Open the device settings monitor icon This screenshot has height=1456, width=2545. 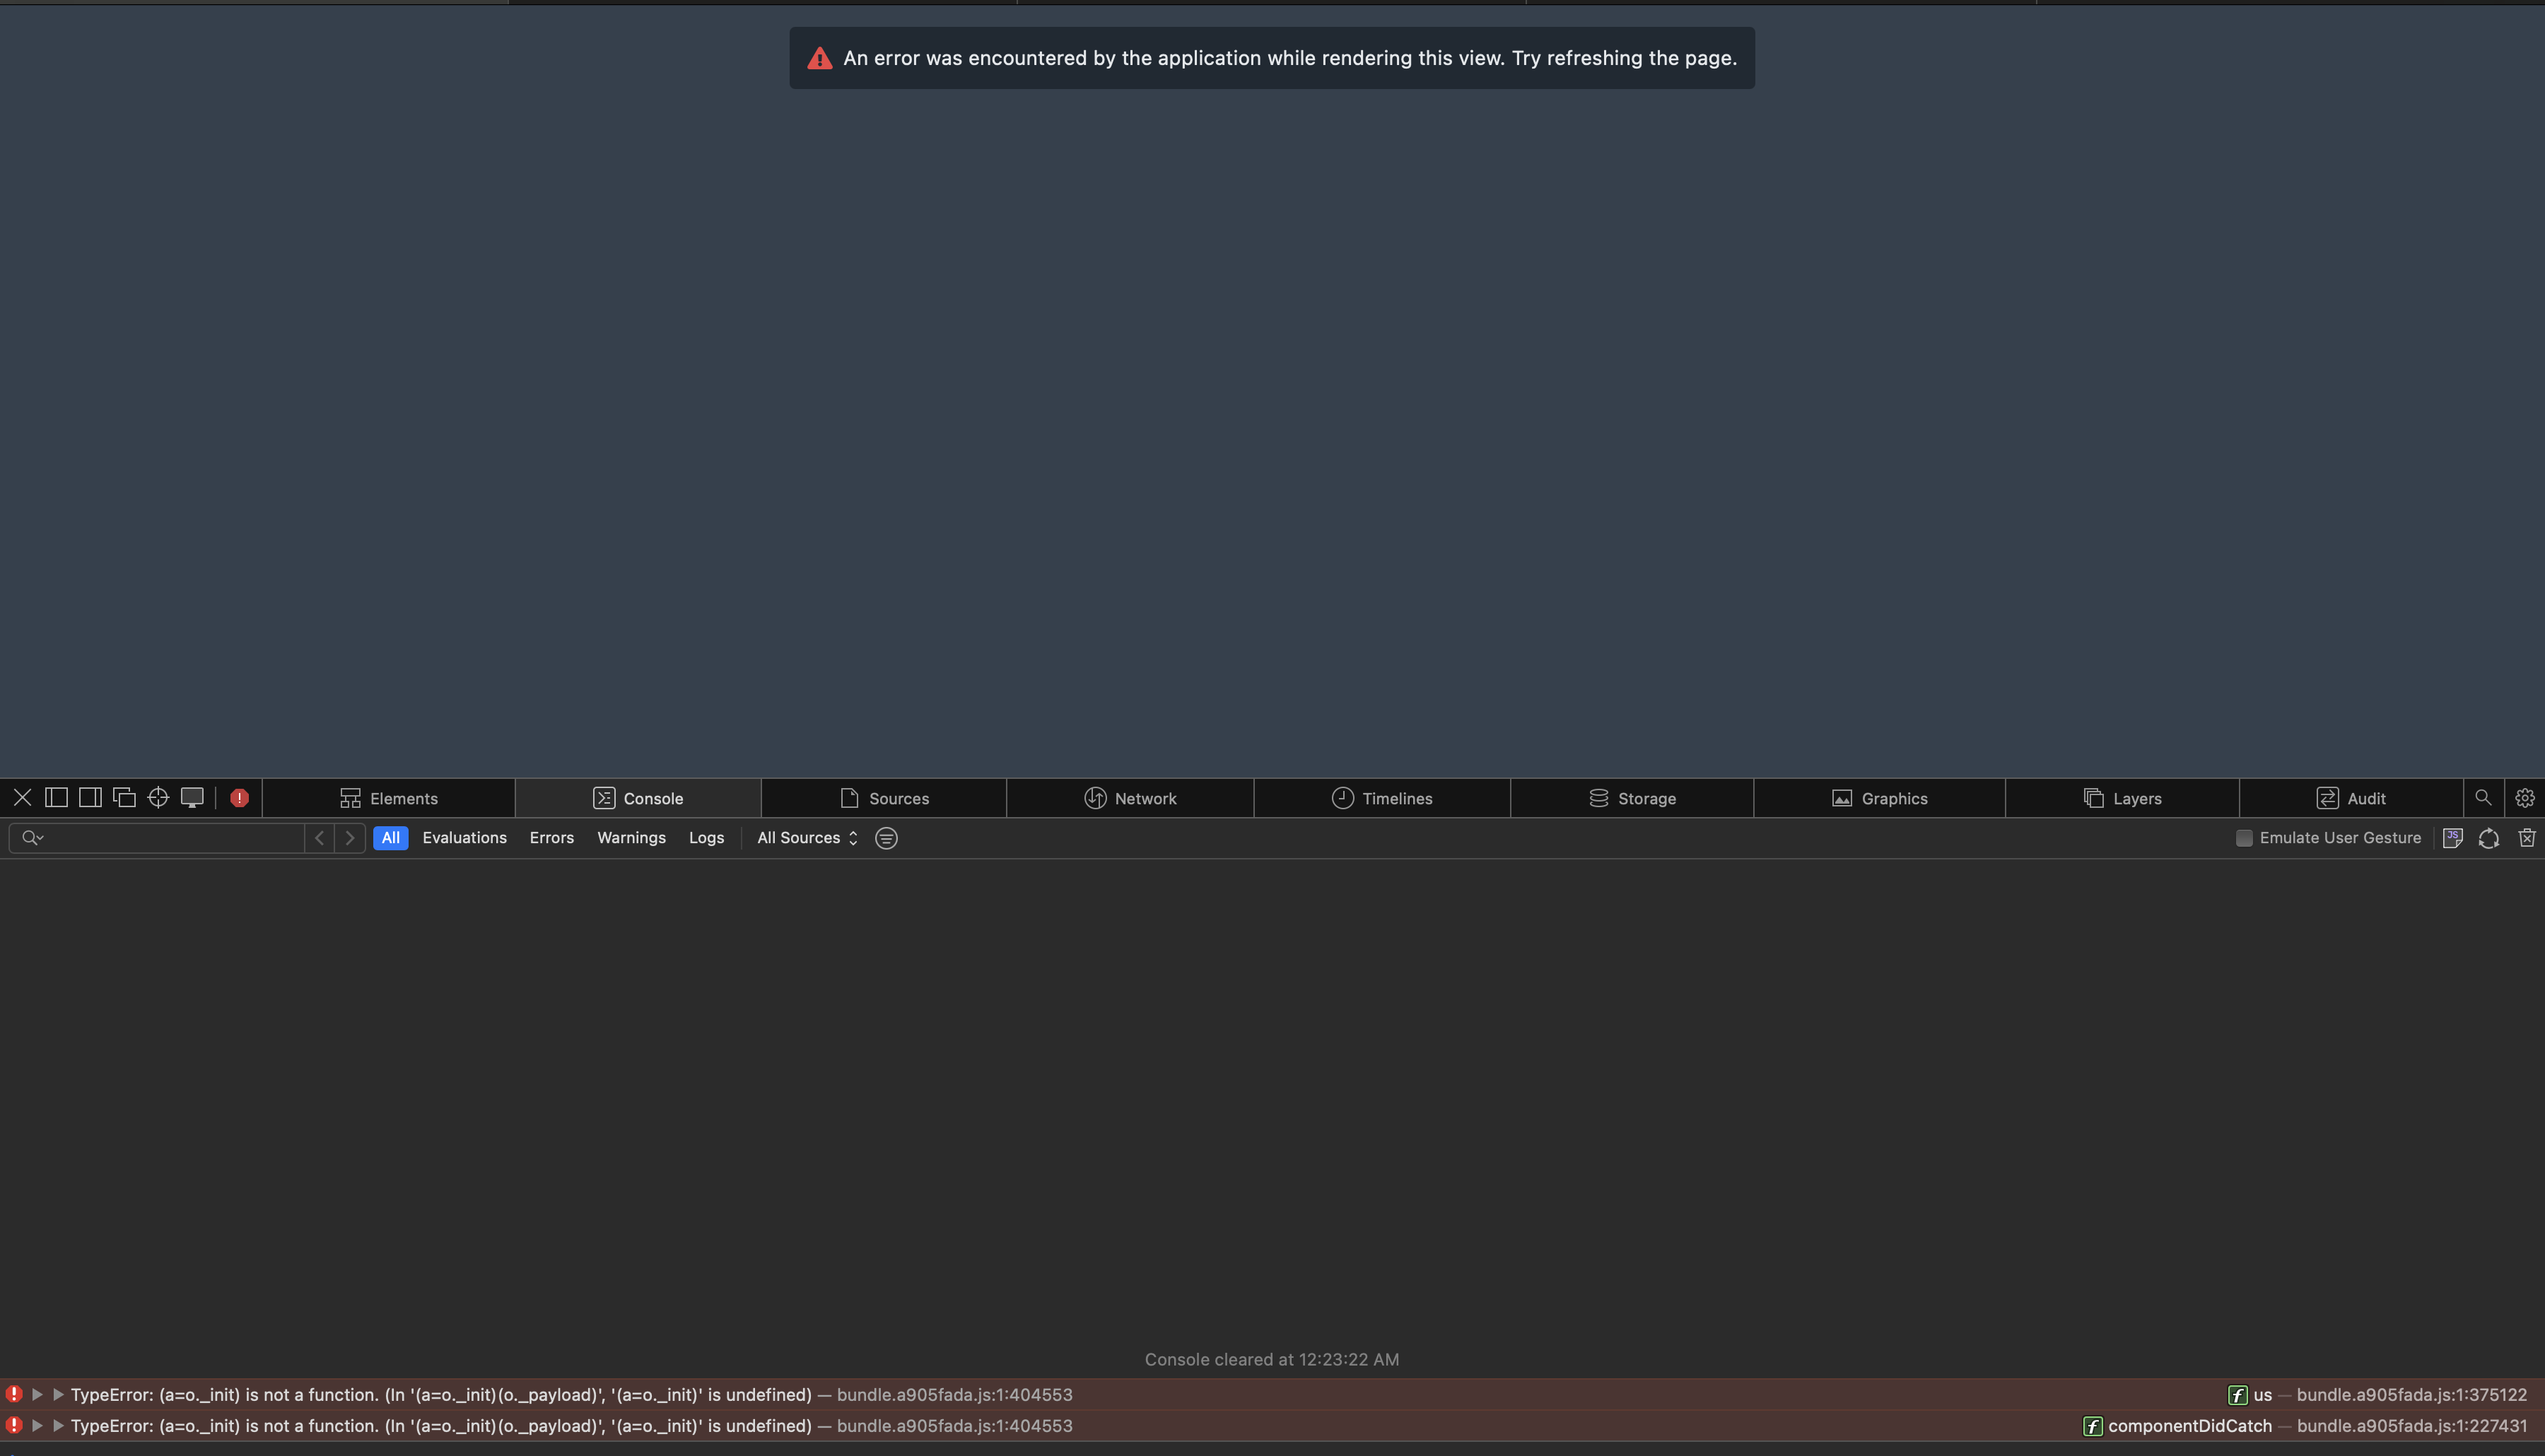[192, 797]
